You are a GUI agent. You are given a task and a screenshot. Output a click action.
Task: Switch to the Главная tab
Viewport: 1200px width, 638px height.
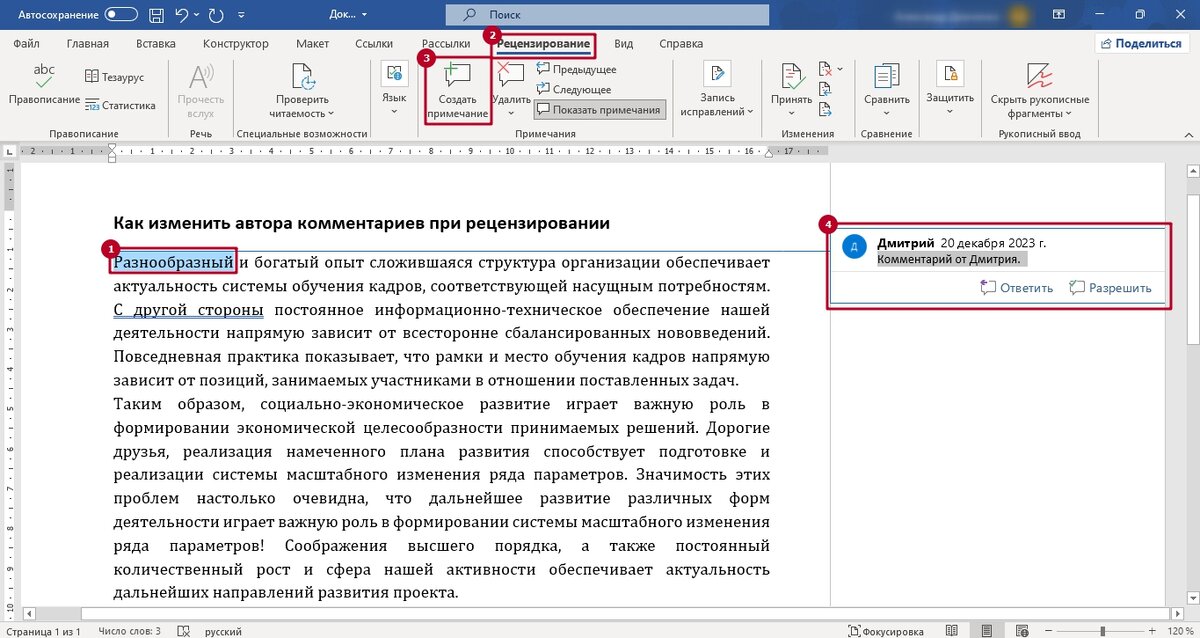click(x=88, y=44)
